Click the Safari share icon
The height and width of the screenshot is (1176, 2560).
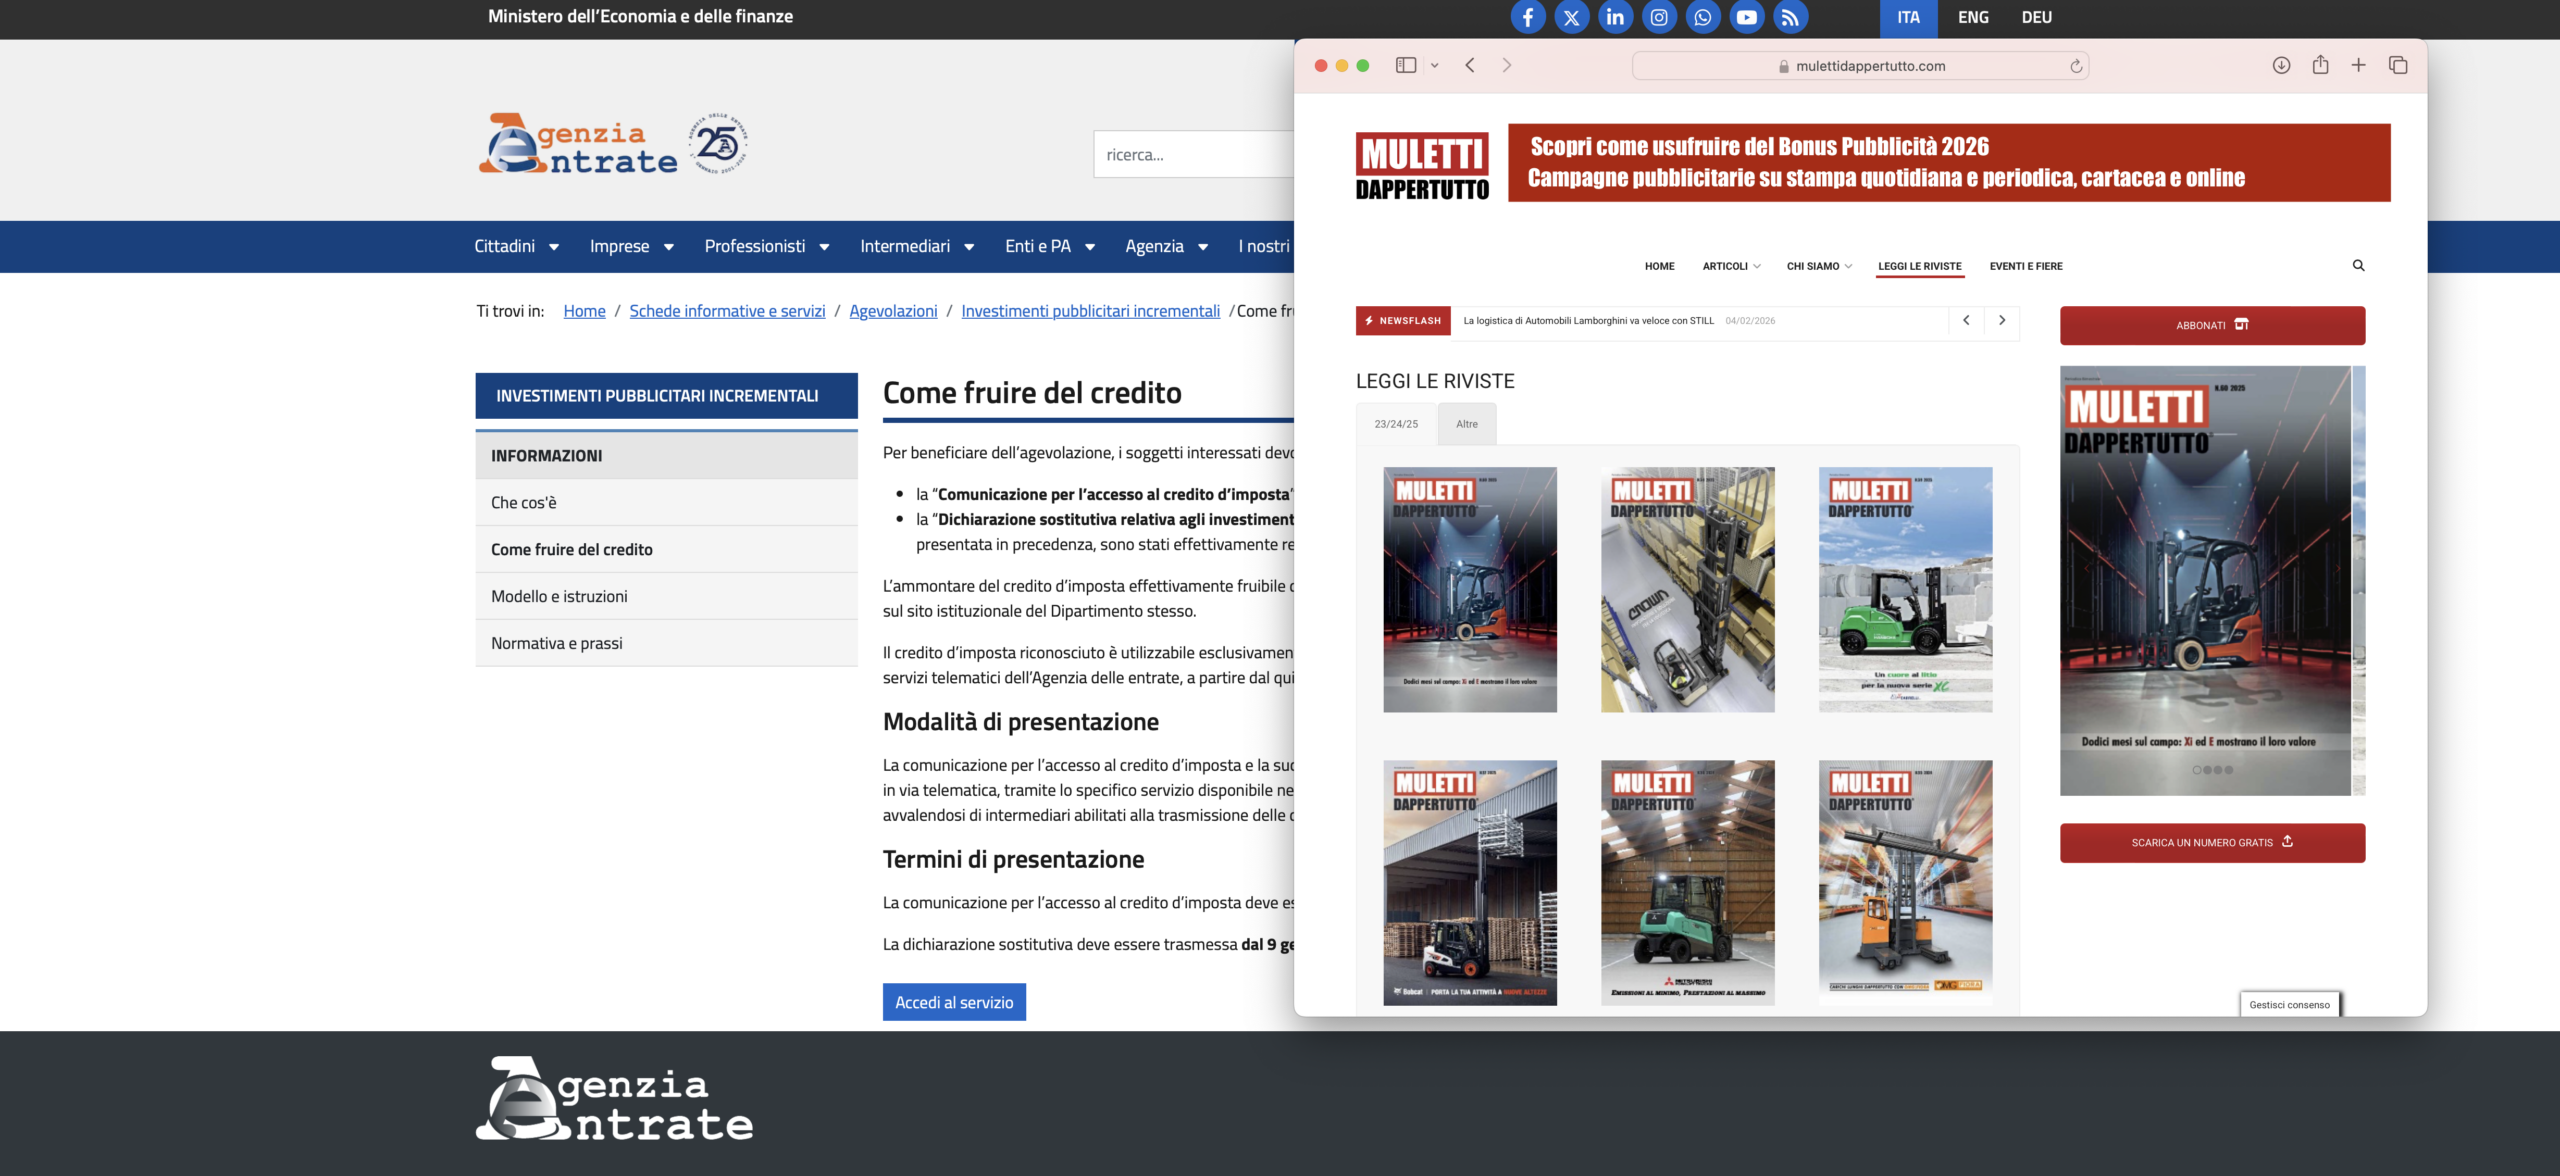pyautogui.click(x=2320, y=65)
